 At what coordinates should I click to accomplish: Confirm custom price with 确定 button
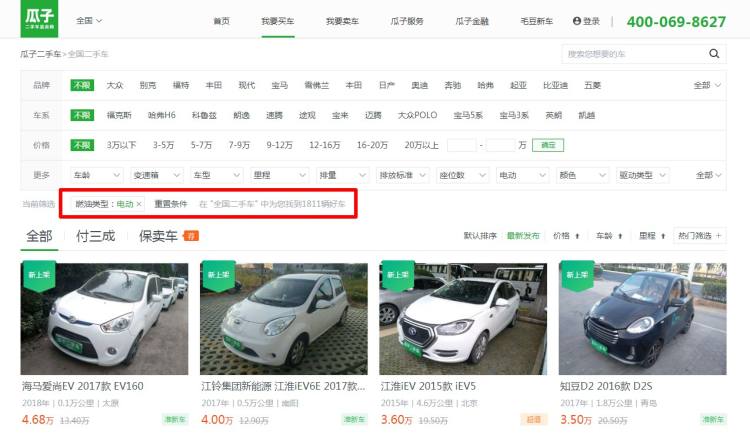tap(548, 145)
